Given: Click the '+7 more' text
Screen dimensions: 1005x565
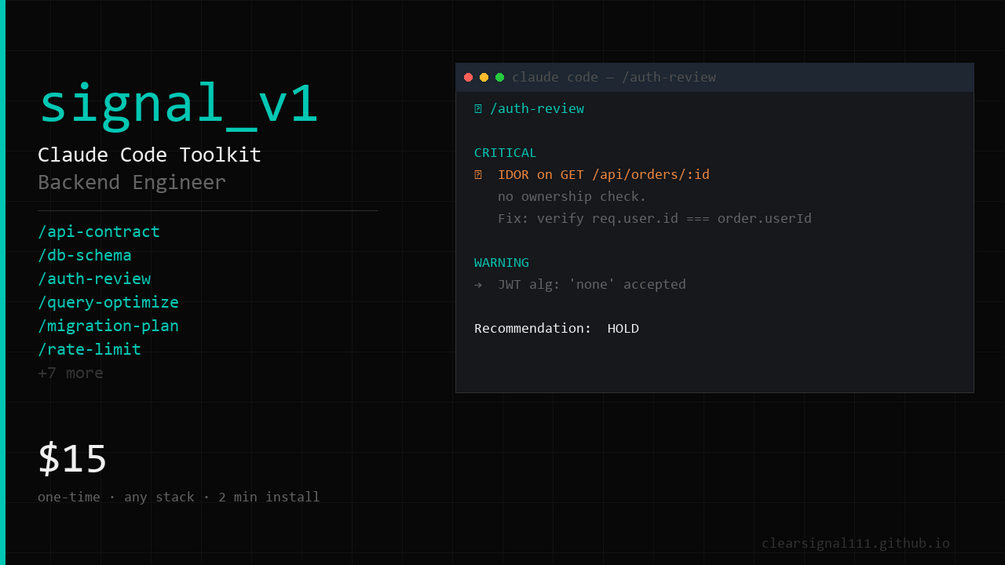Looking at the screenshot, I should pyautogui.click(x=71, y=373).
